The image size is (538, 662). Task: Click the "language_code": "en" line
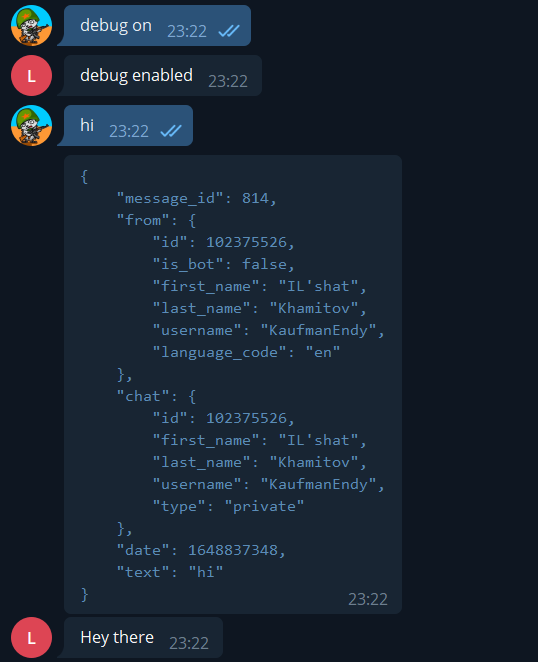(x=246, y=352)
